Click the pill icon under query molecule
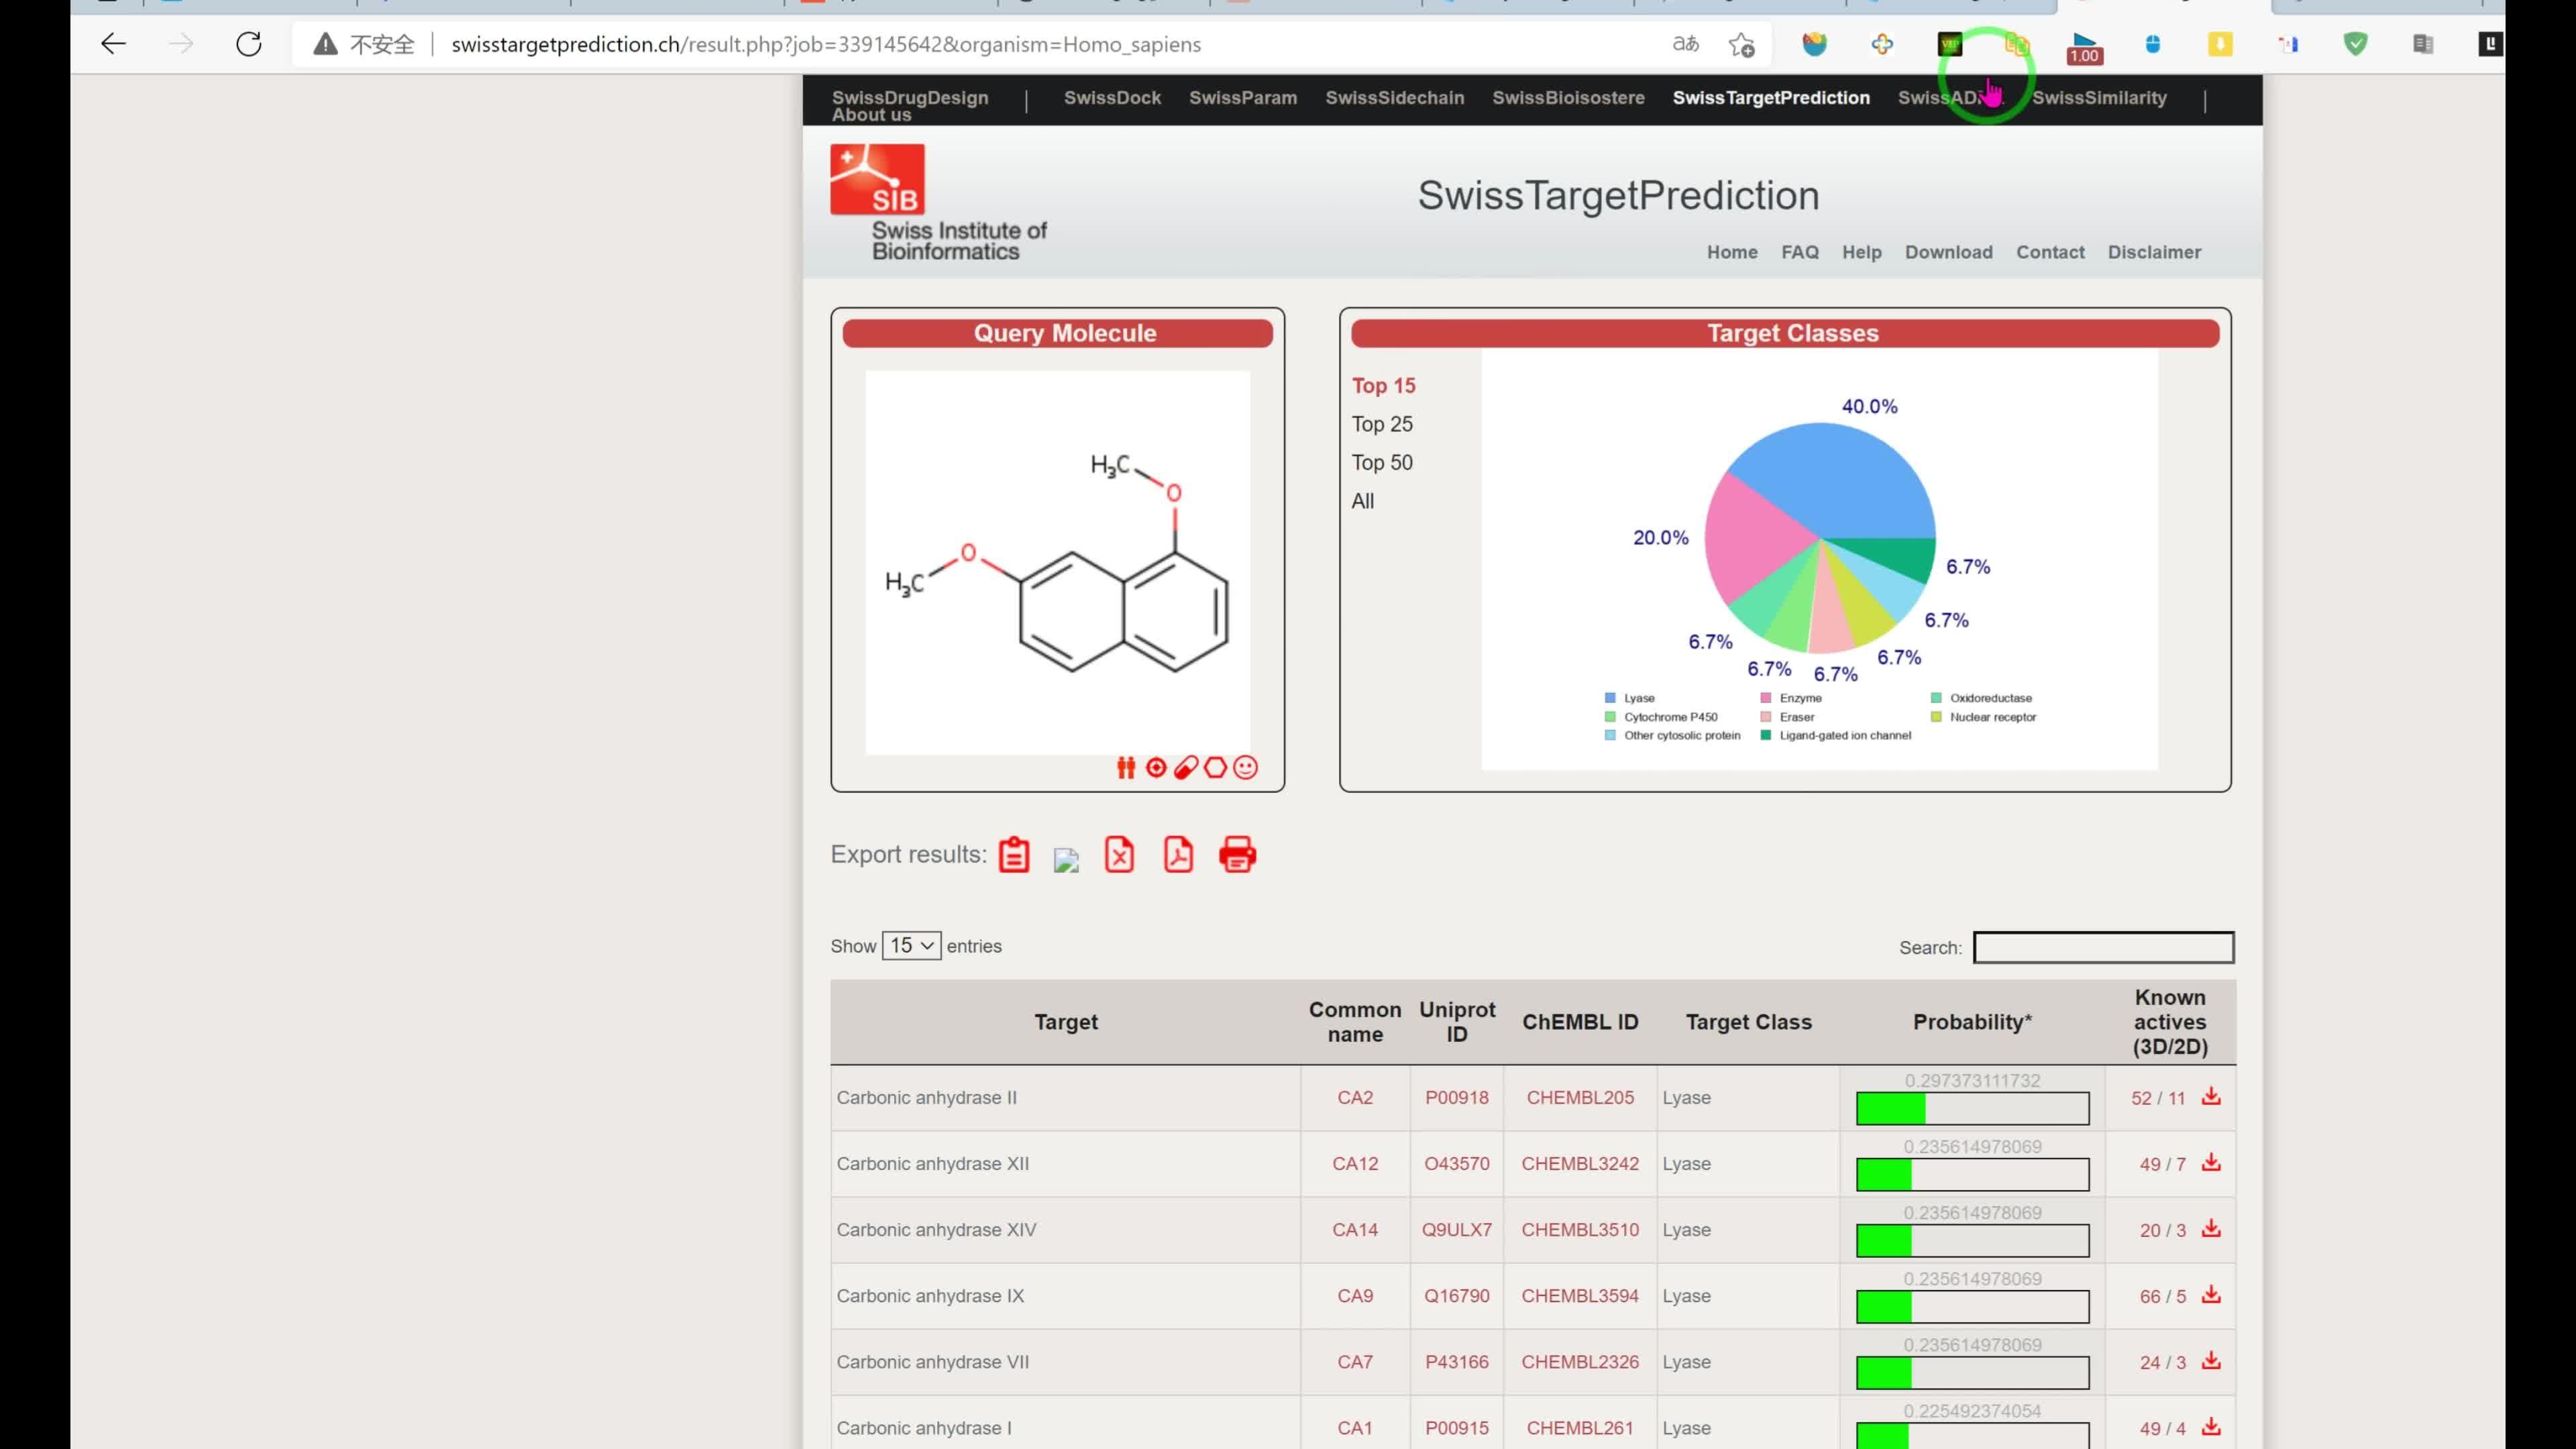Image resolution: width=2576 pixels, height=1449 pixels. 1186,767
